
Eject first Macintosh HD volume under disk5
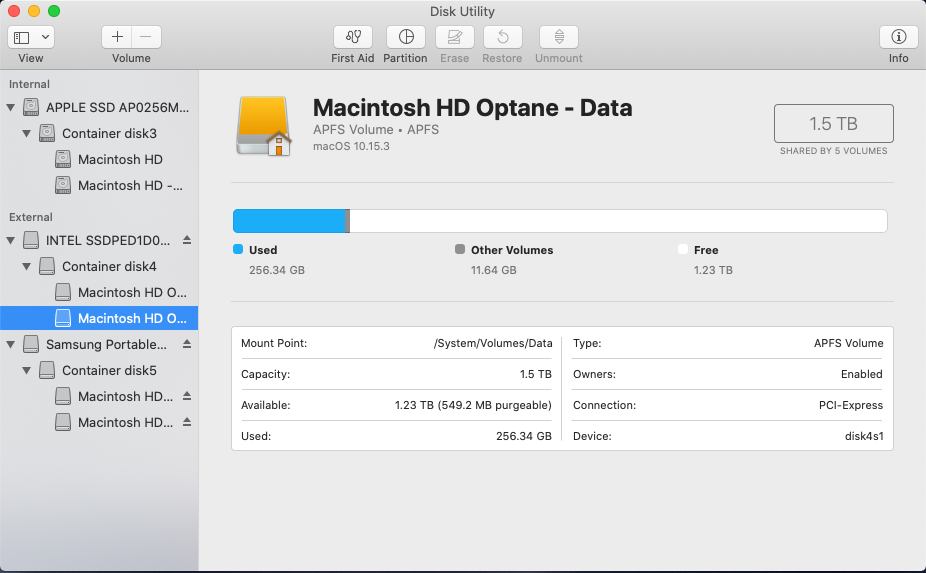pos(187,396)
